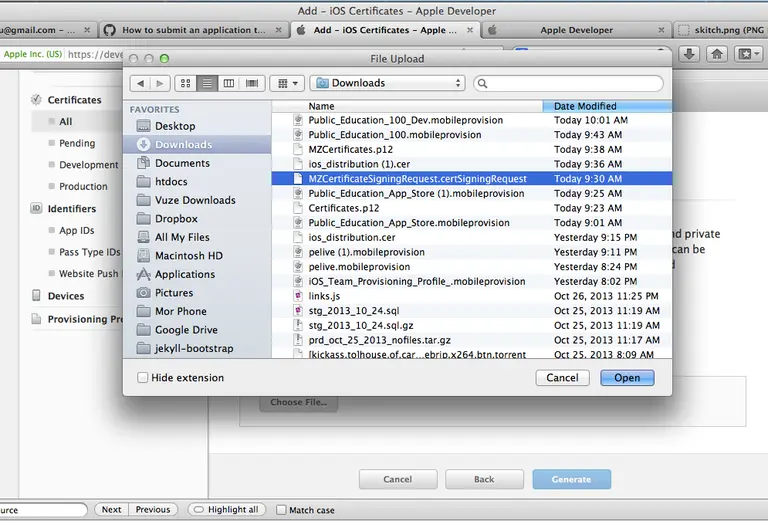Switch to list view in File Upload
Viewport: 768px width, 521px height.
pyautogui.click(x=207, y=83)
